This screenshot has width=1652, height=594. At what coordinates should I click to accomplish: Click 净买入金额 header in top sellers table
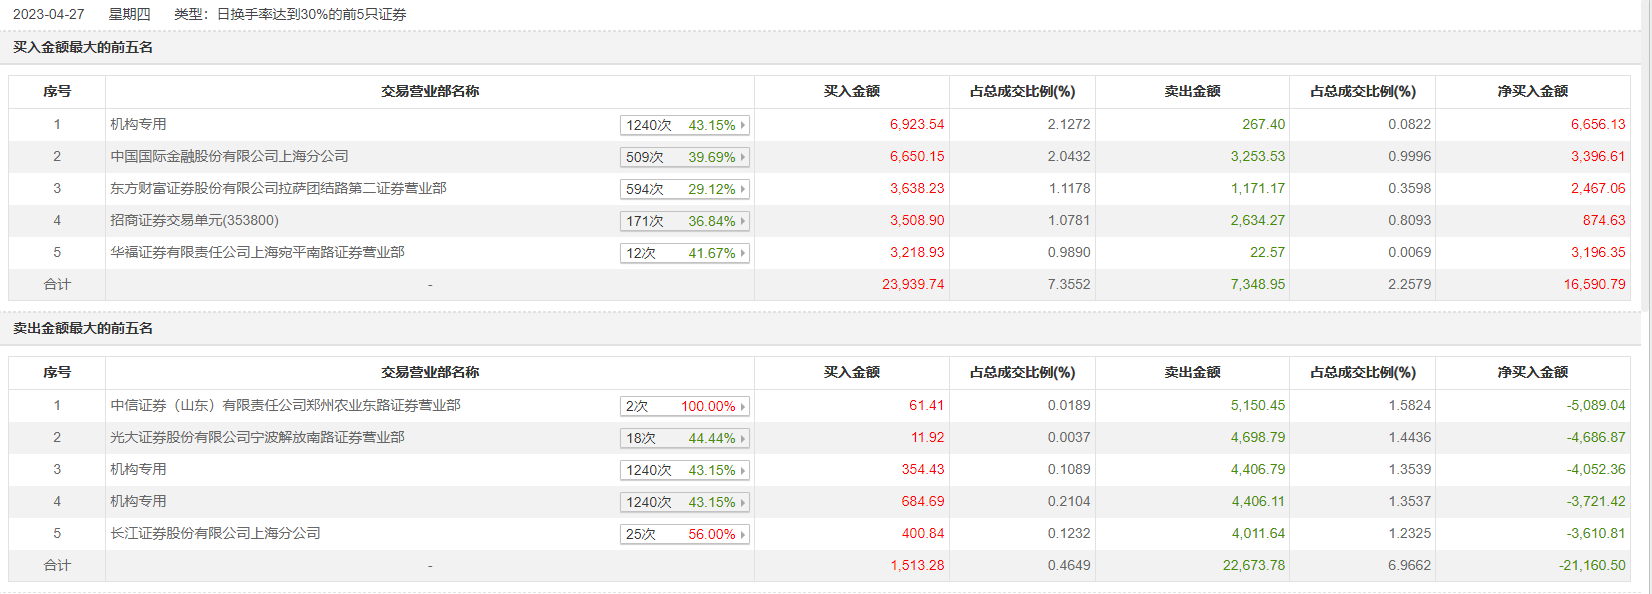pyautogui.click(x=1532, y=373)
